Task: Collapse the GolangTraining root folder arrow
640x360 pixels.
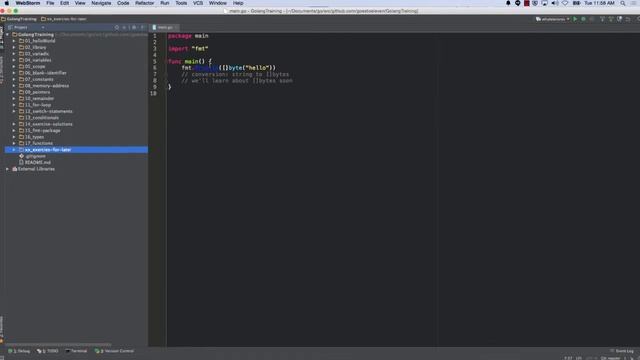Action: [x=7, y=35]
